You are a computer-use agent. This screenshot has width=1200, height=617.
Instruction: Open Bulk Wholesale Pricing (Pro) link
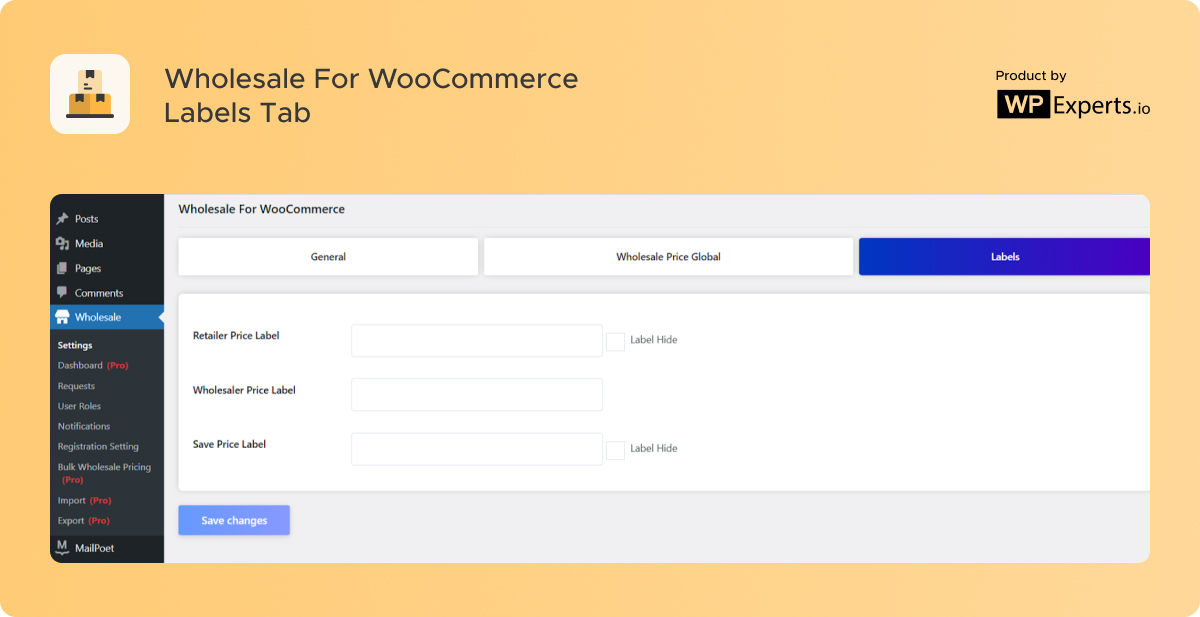[x=104, y=473]
